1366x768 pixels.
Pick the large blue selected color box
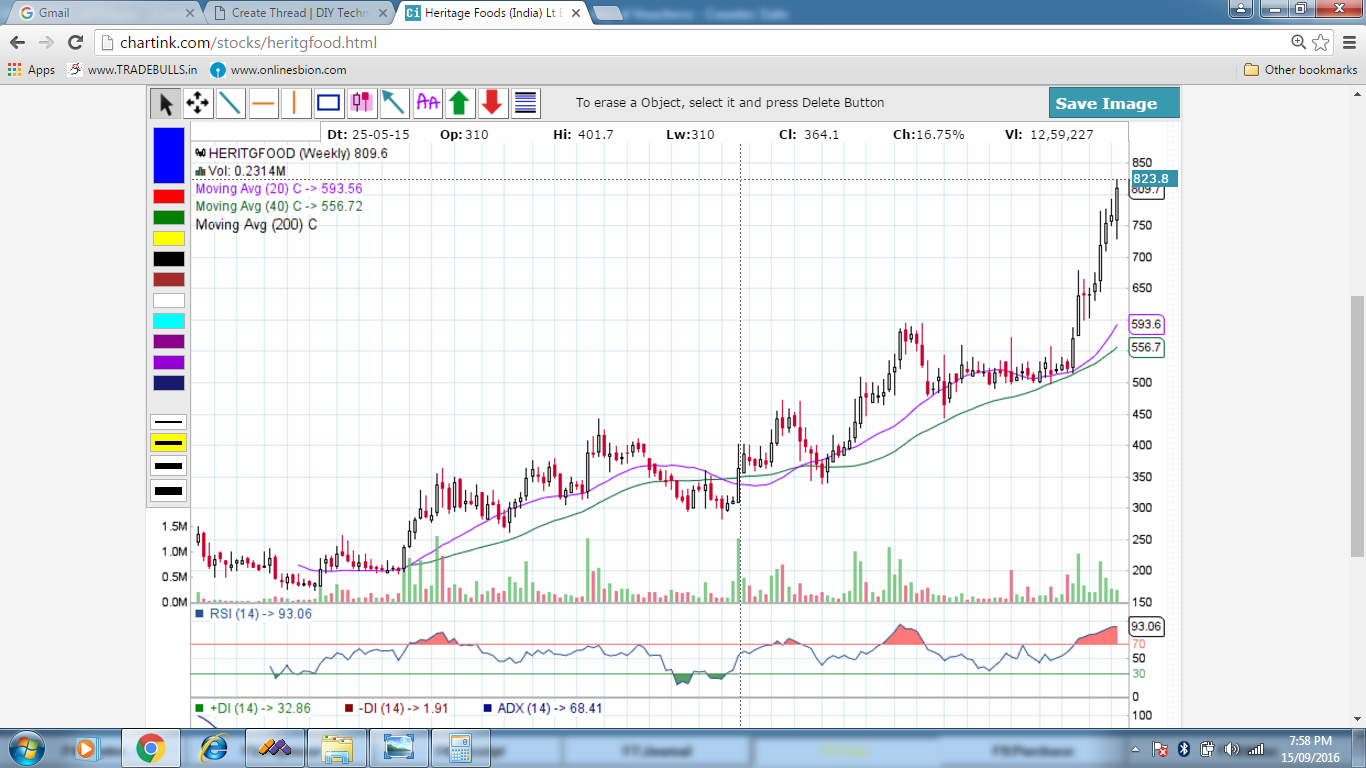point(169,155)
